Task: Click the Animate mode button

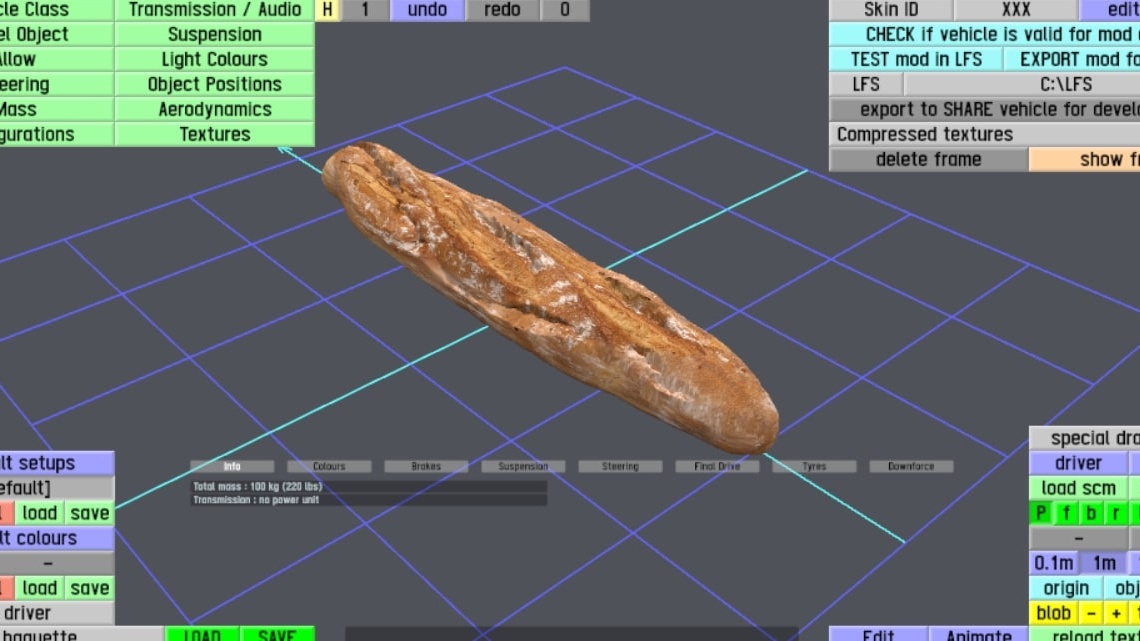Action: pos(978,634)
